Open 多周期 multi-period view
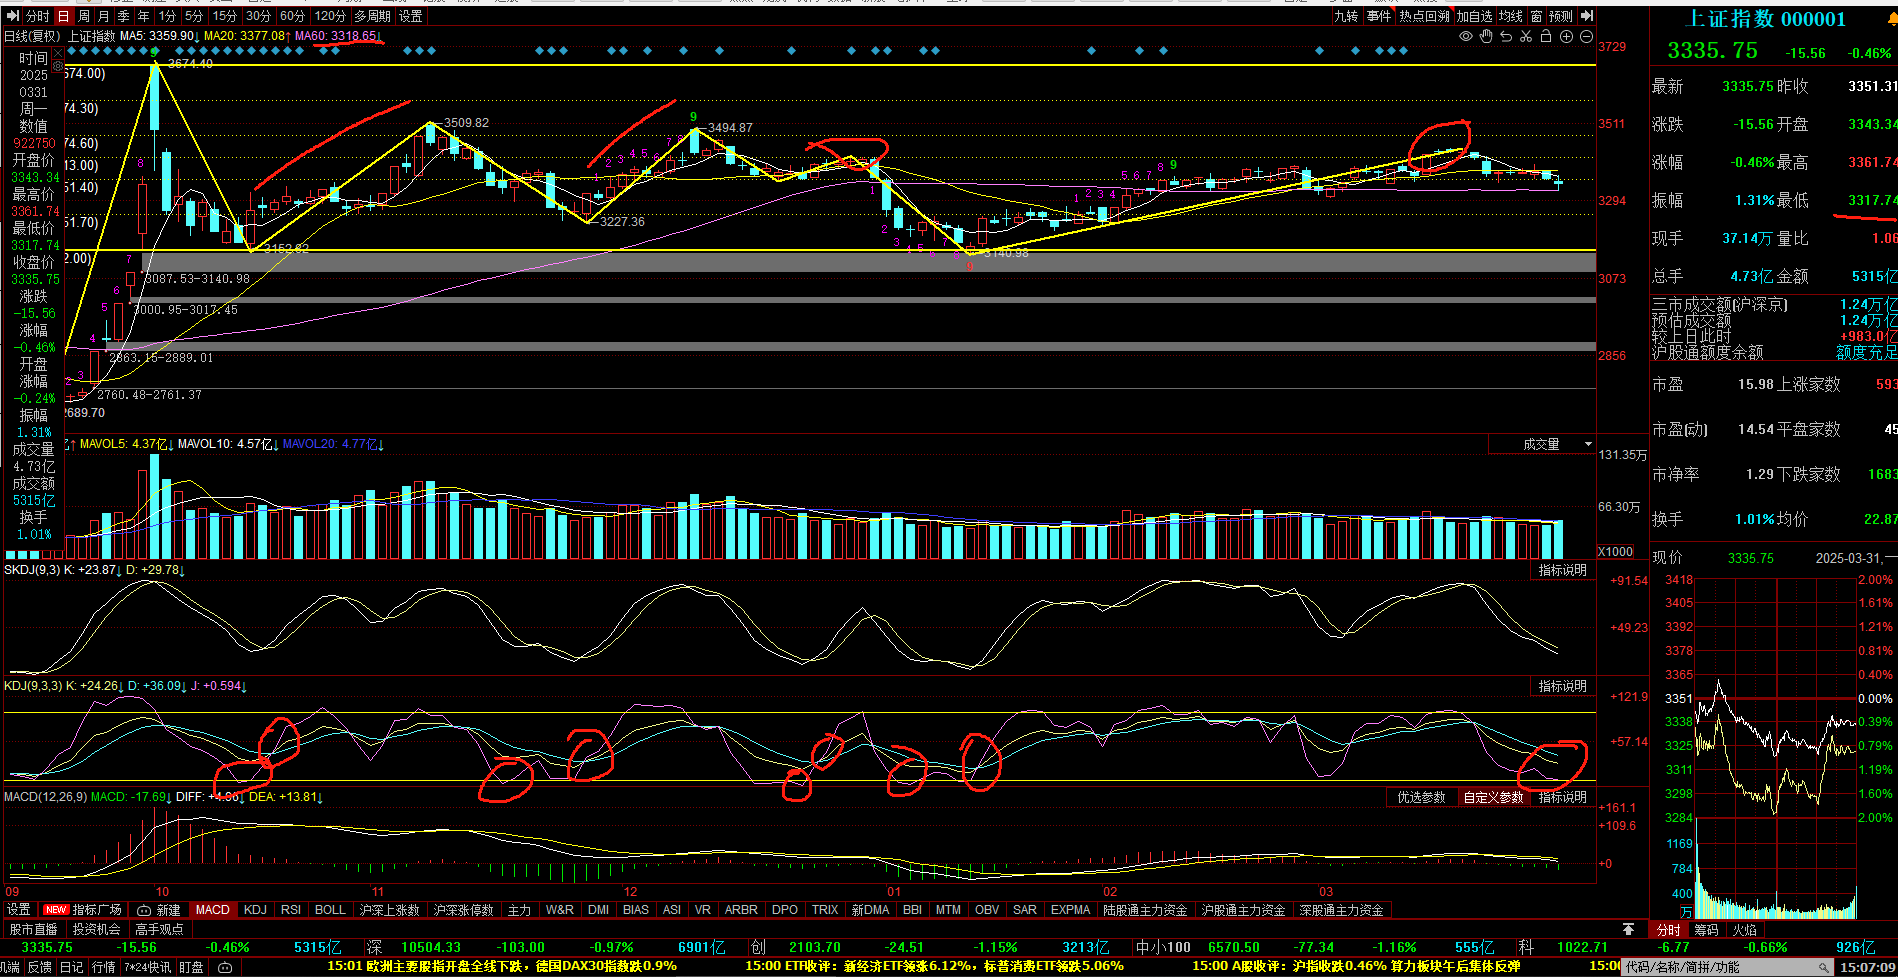This screenshot has height=977, width=1898. [x=372, y=16]
